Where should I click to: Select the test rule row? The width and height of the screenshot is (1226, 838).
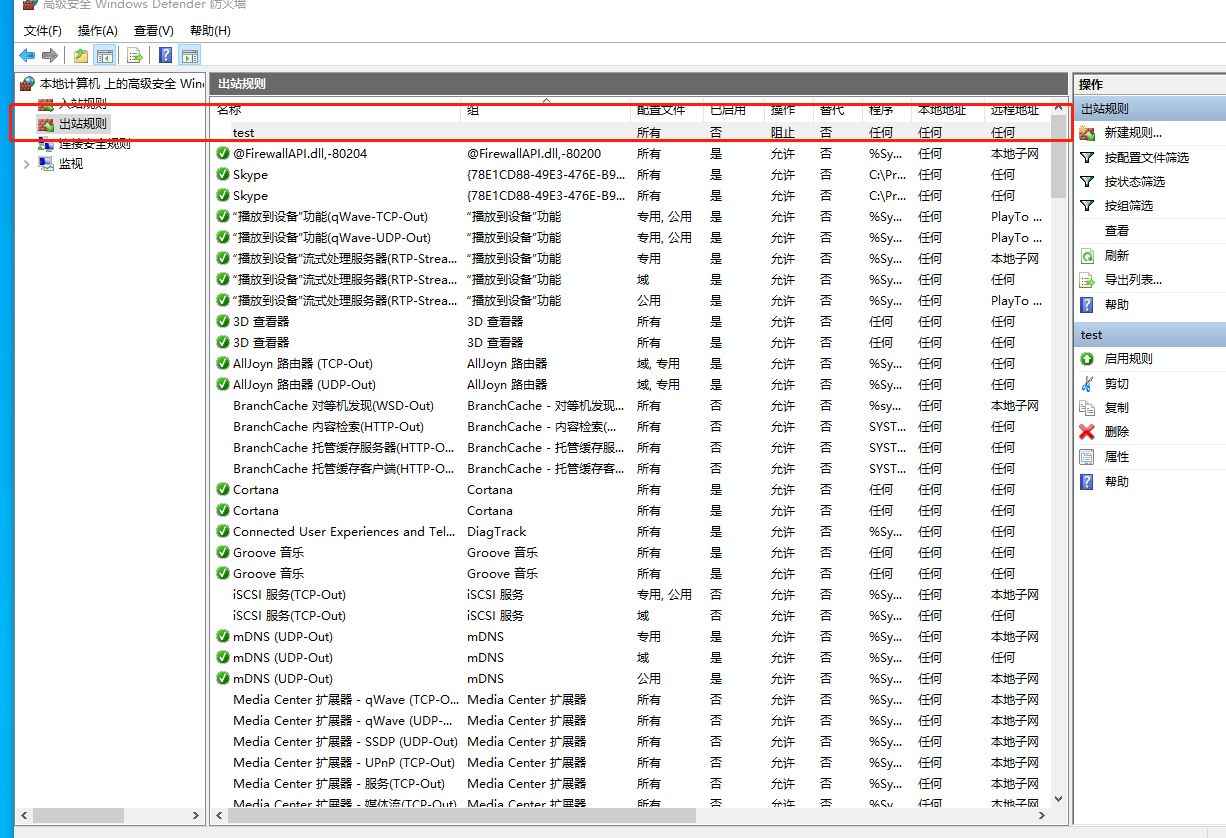coord(632,133)
